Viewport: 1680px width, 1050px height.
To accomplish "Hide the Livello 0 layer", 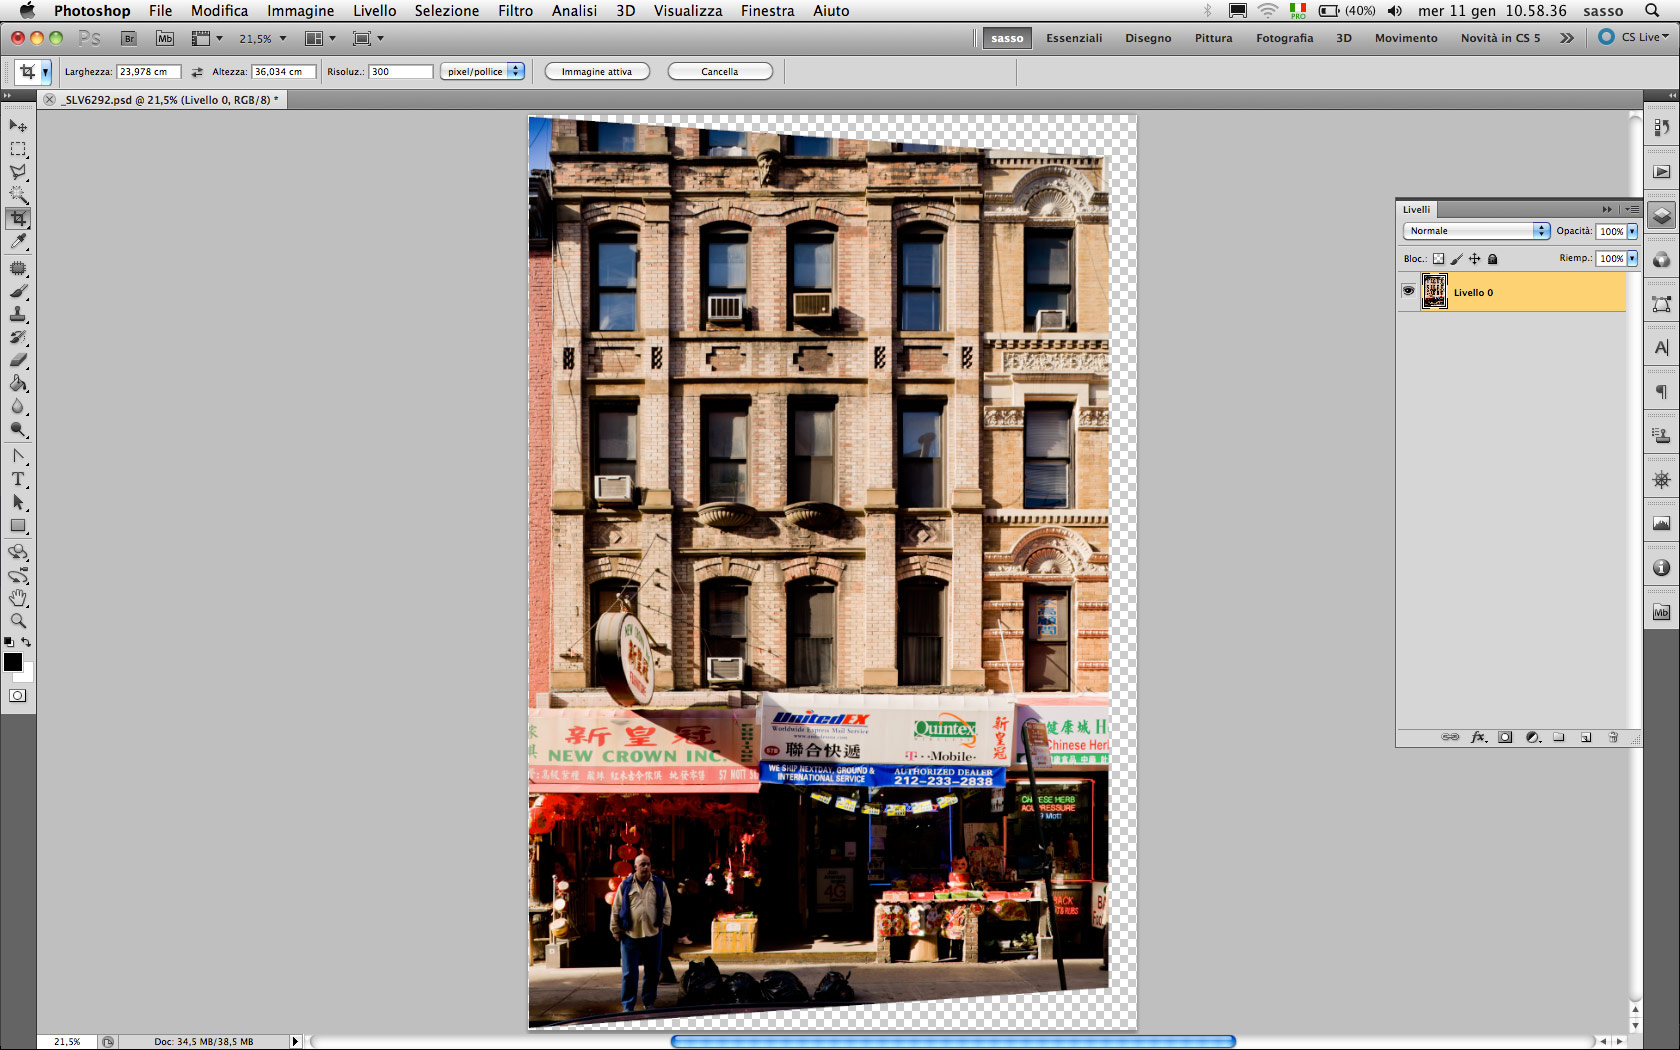I will click(1408, 291).
